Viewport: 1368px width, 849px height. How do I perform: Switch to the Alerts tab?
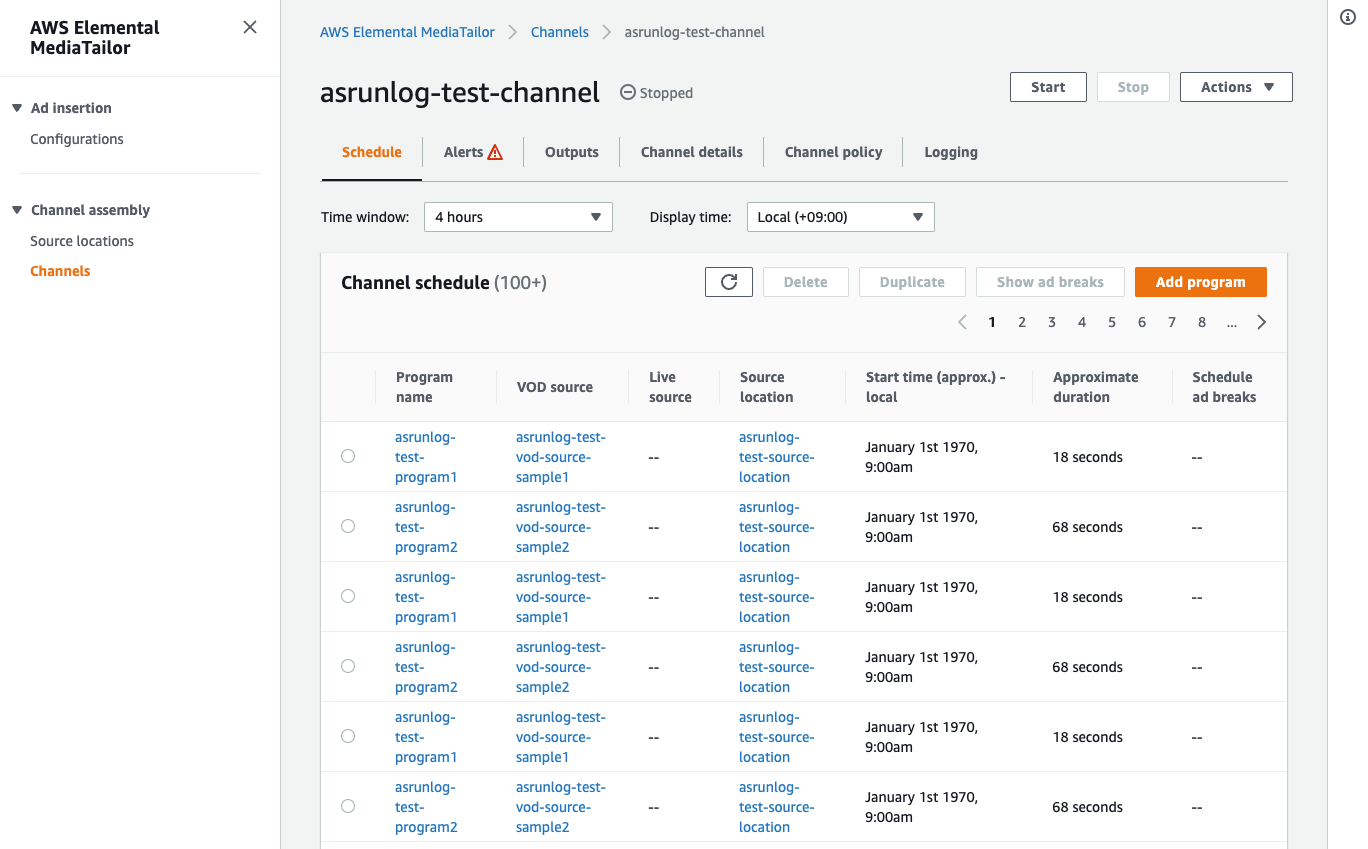[x=473, y=152]
